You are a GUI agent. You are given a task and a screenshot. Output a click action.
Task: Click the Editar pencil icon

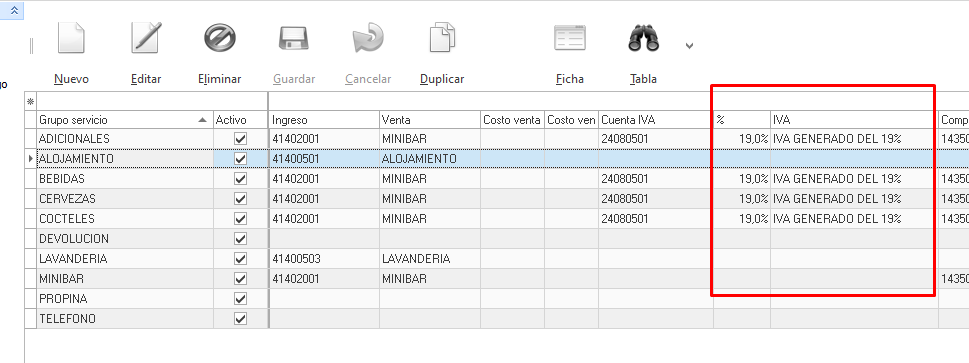146,38
